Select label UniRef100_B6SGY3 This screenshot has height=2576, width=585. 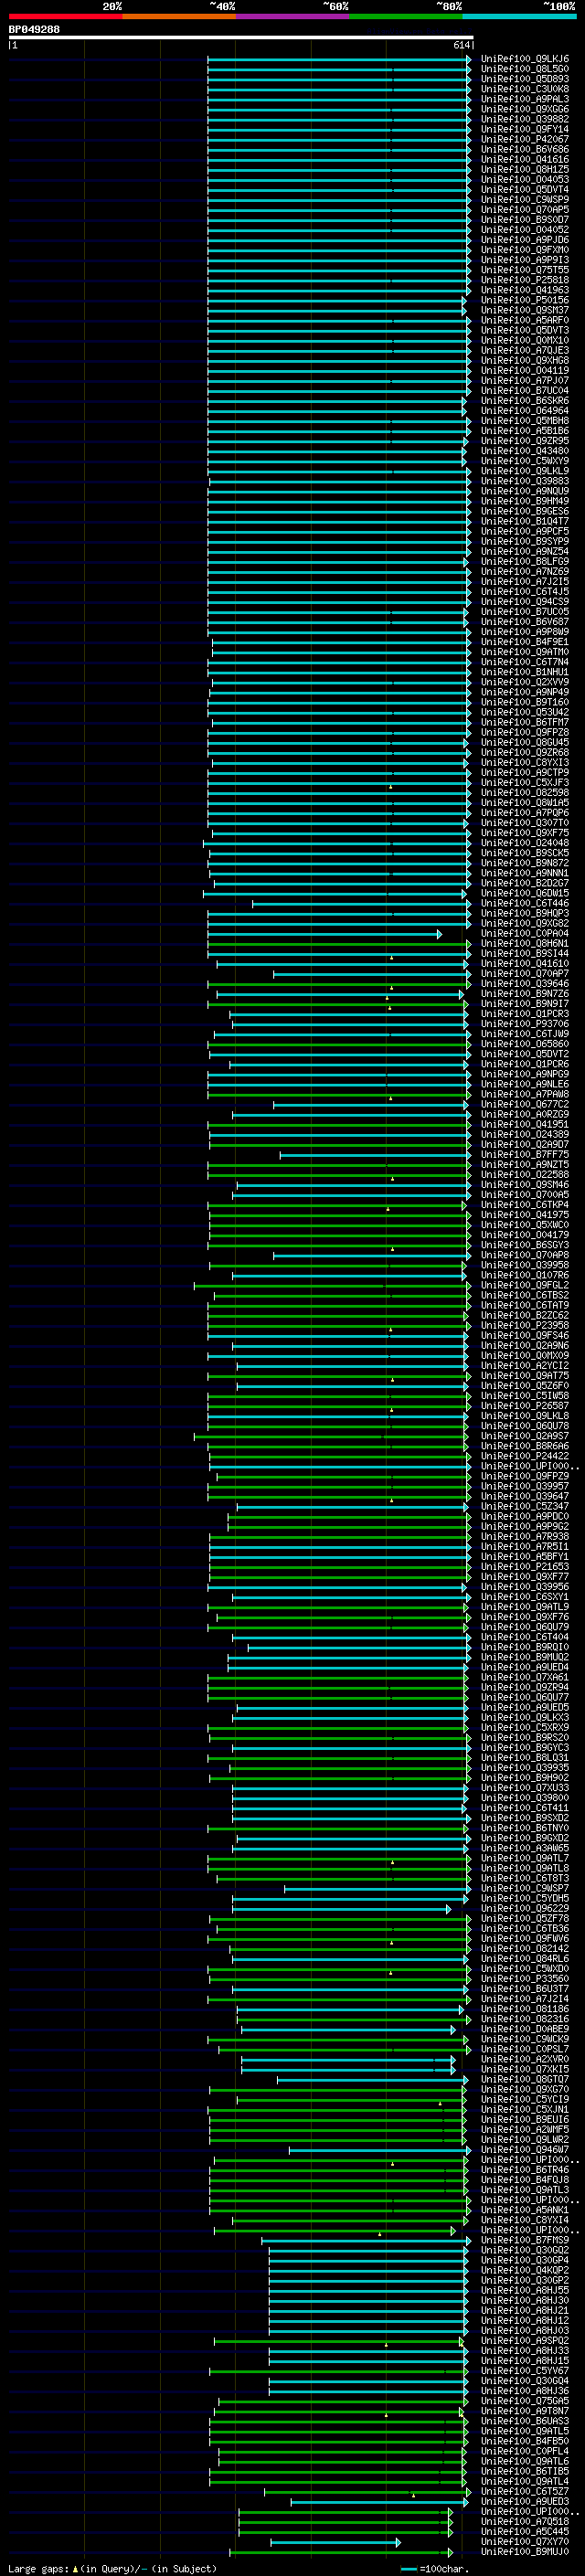click(x=525, y=1246)
